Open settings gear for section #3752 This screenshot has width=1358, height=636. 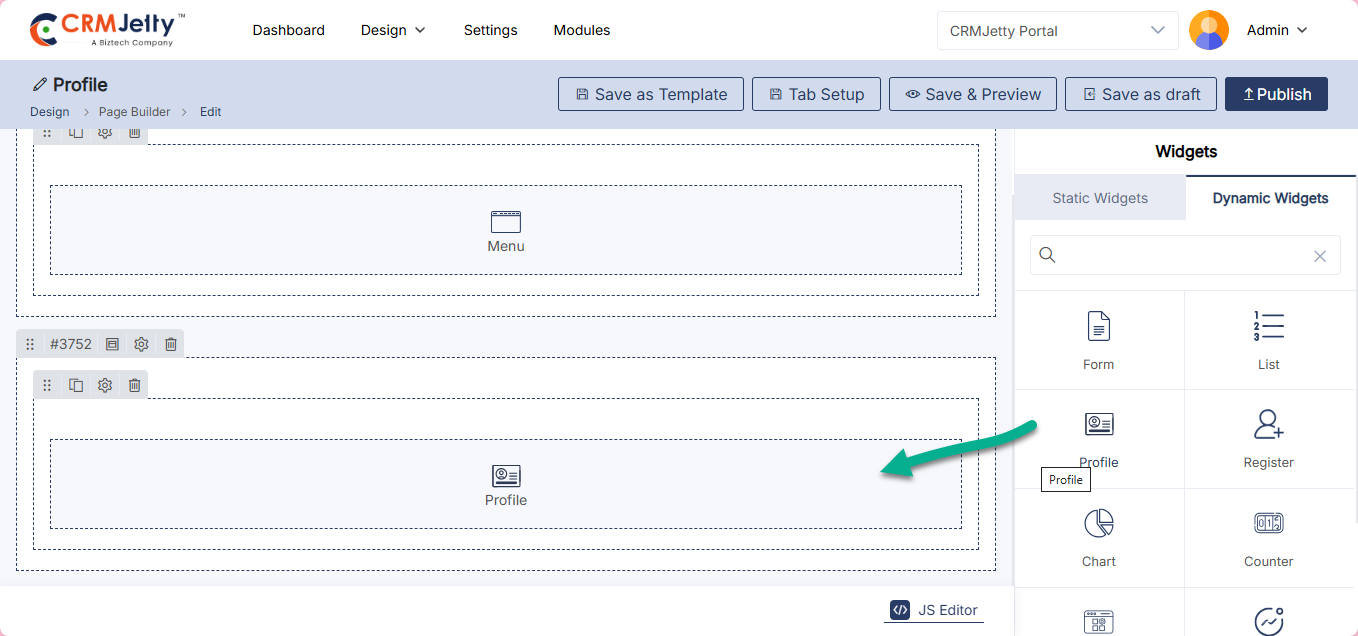[141, 344]
